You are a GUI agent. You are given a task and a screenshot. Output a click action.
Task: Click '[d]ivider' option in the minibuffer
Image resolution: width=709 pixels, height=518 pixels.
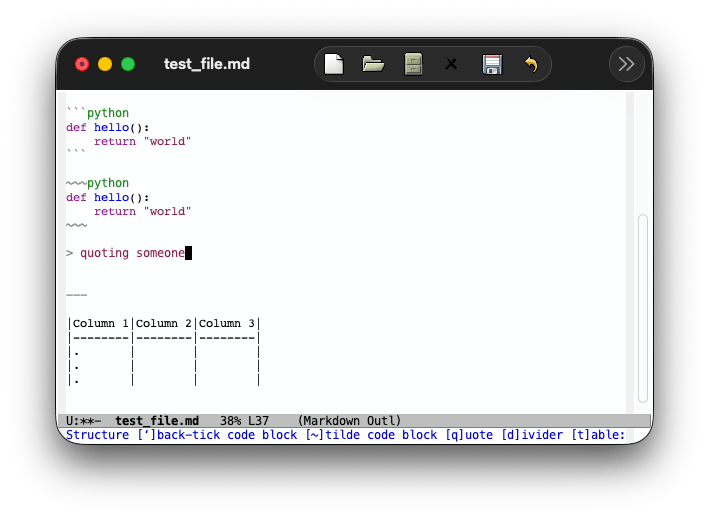532,435
